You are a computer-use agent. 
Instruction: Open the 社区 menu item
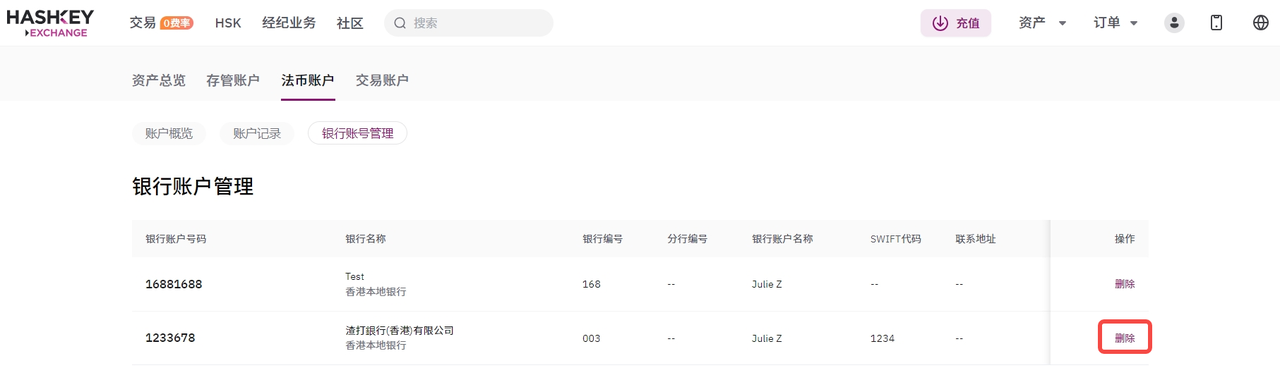(350, 23)
